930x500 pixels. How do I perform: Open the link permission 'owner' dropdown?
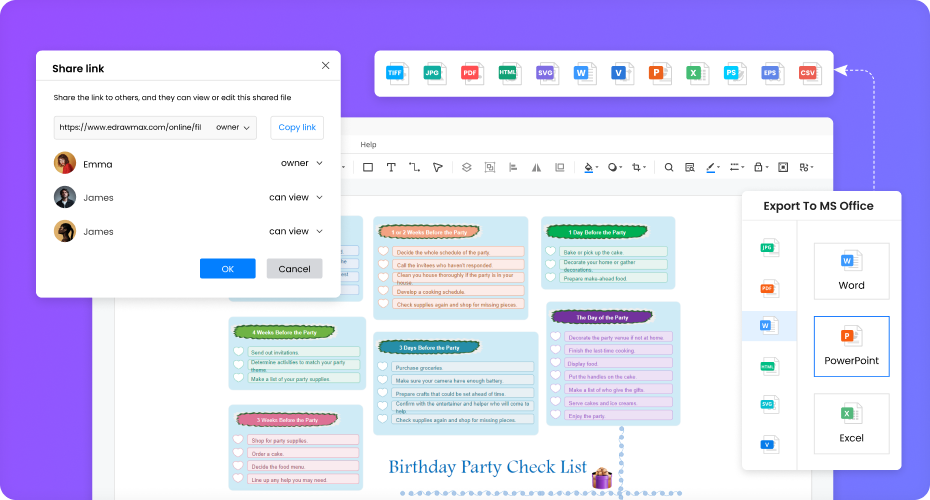[234, 127]
